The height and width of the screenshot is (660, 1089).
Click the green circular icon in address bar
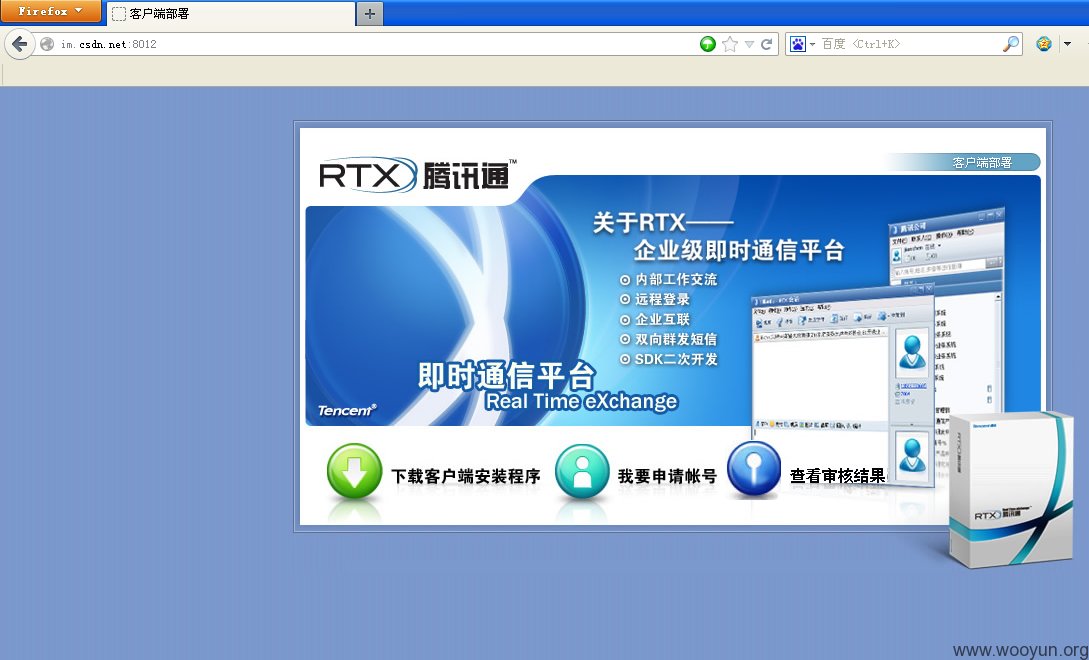tap(707, 44)
